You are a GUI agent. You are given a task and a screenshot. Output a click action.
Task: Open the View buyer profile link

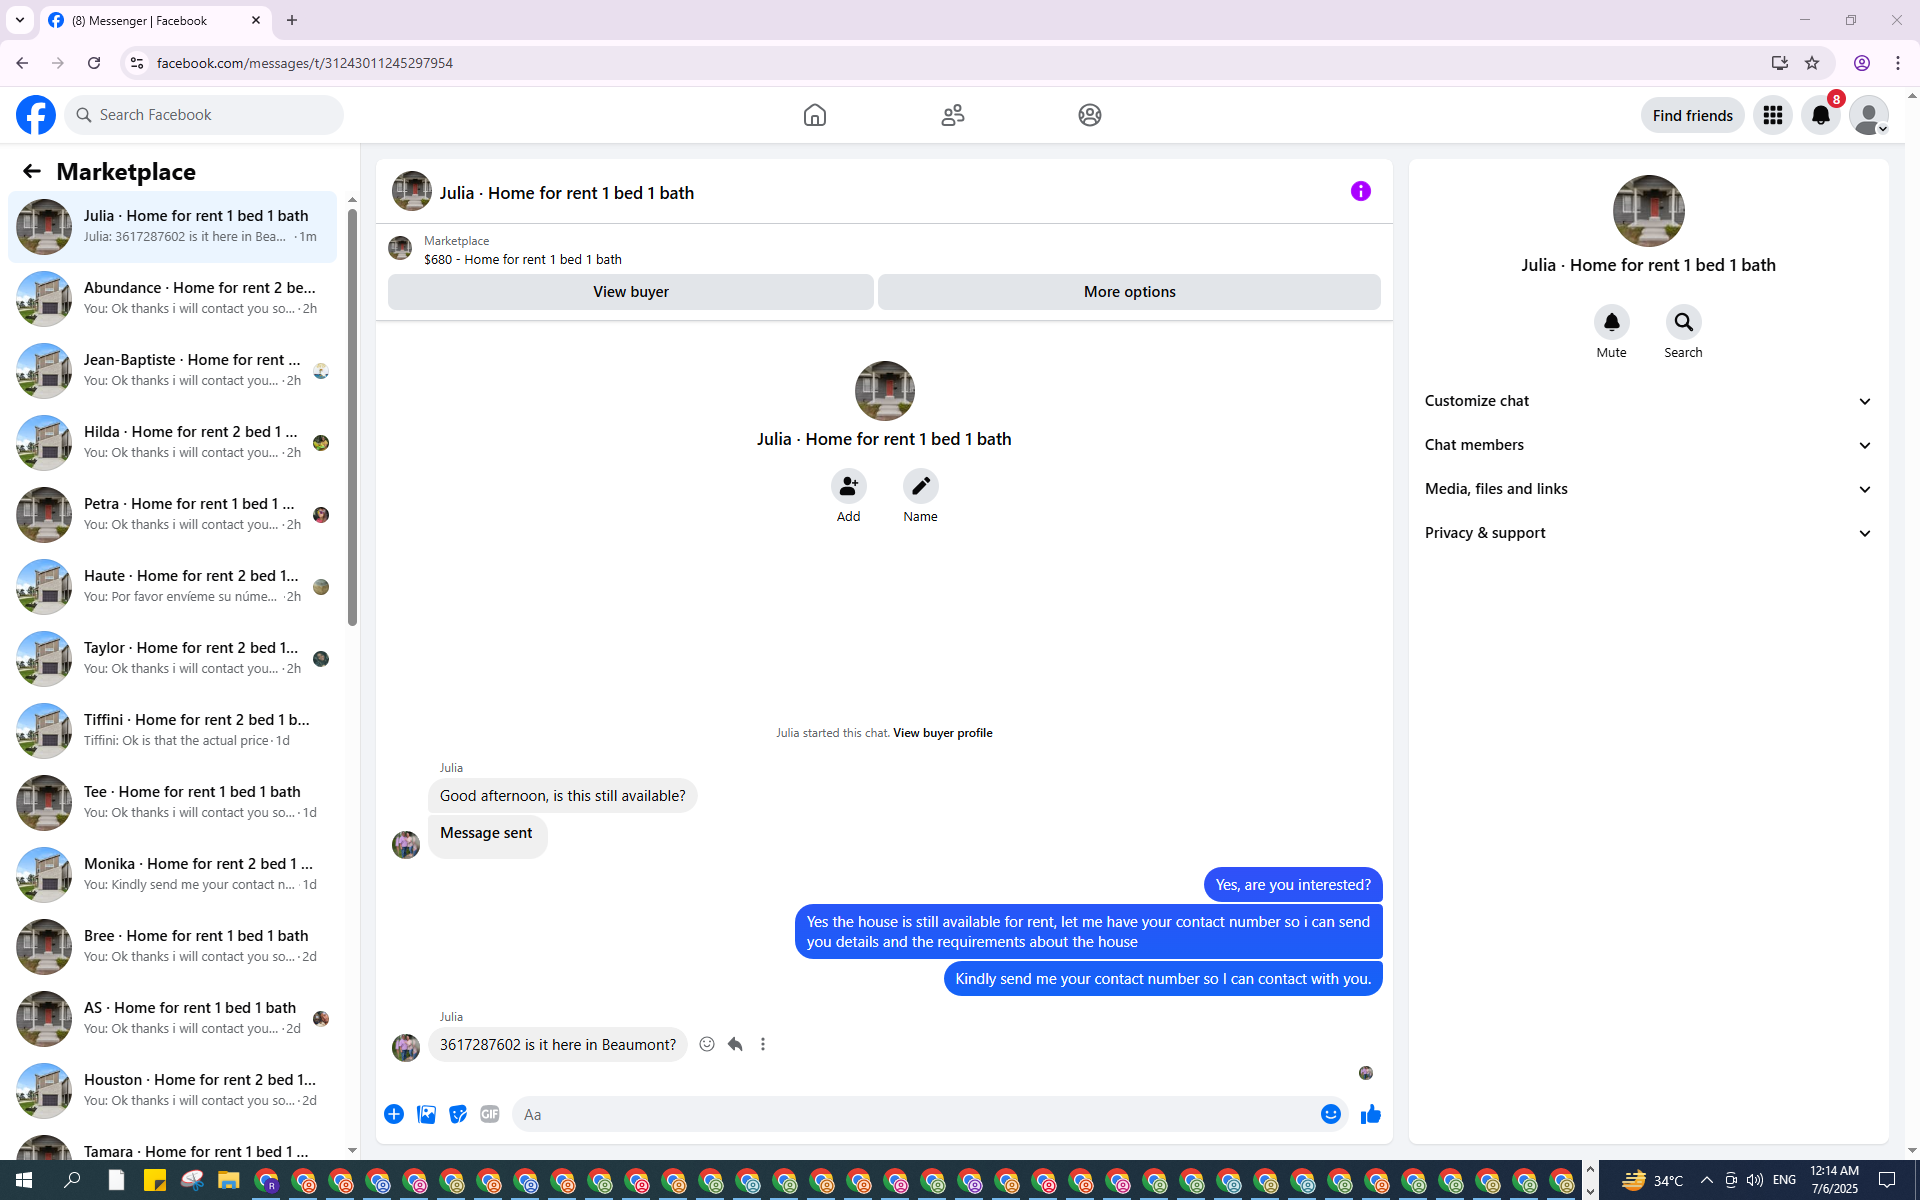coord(942,733)
